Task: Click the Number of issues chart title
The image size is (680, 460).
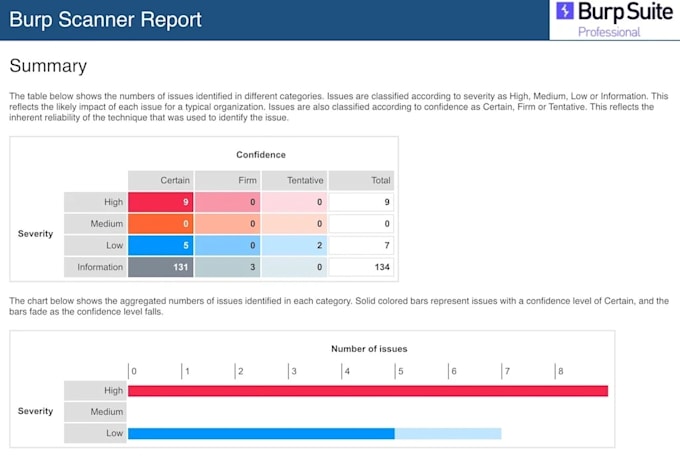Action: click(x=369, y=349)
